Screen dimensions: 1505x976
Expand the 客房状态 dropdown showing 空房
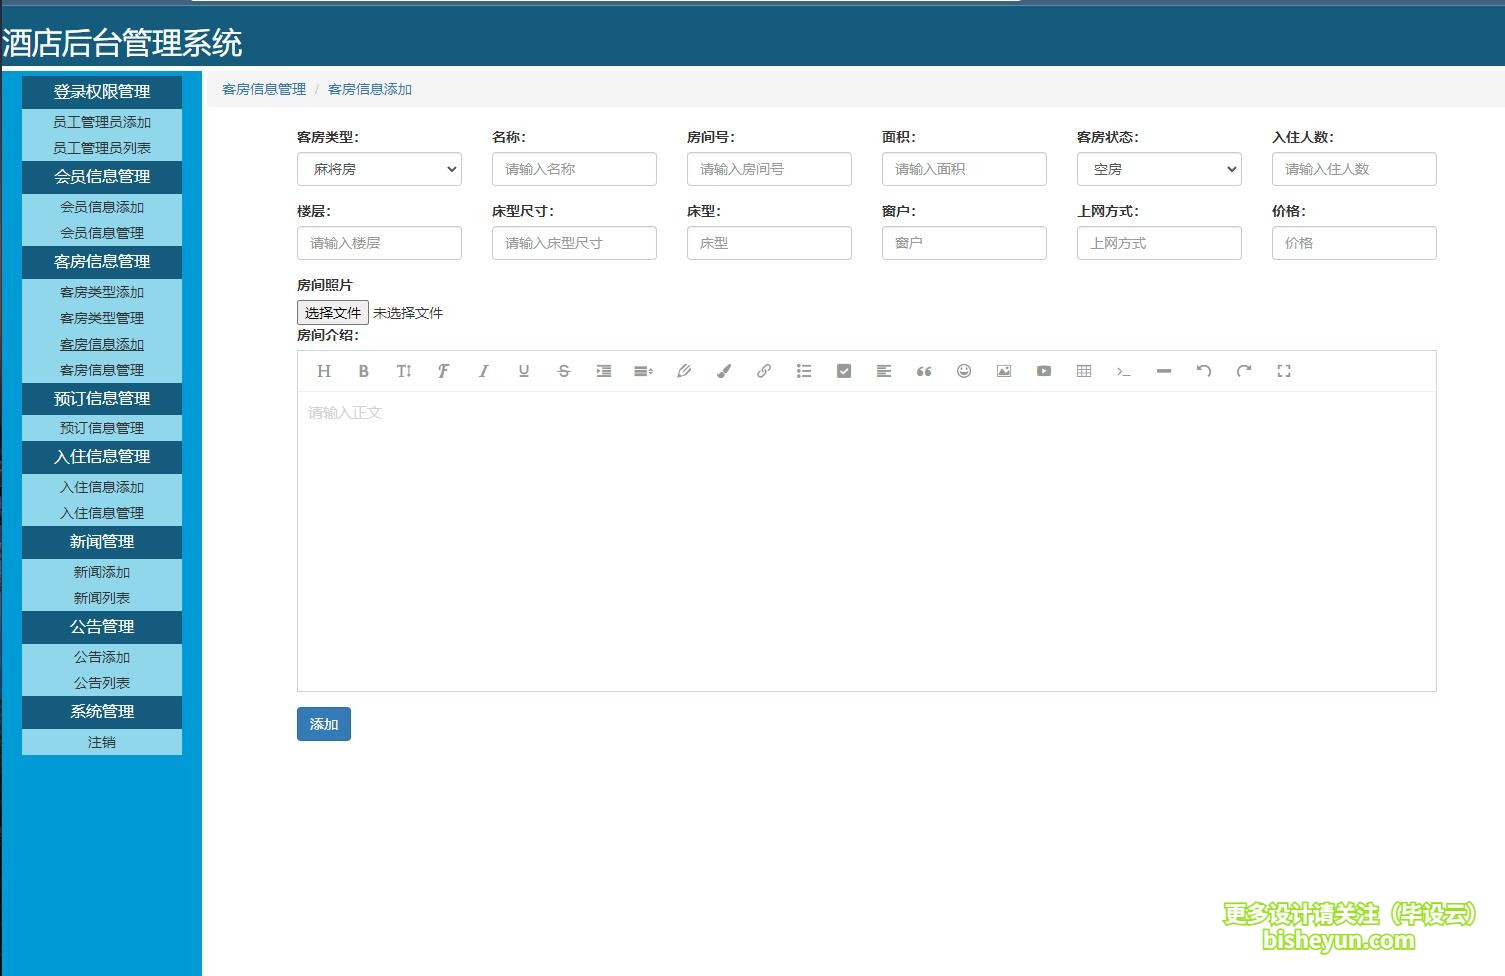tap(1159, 169)
